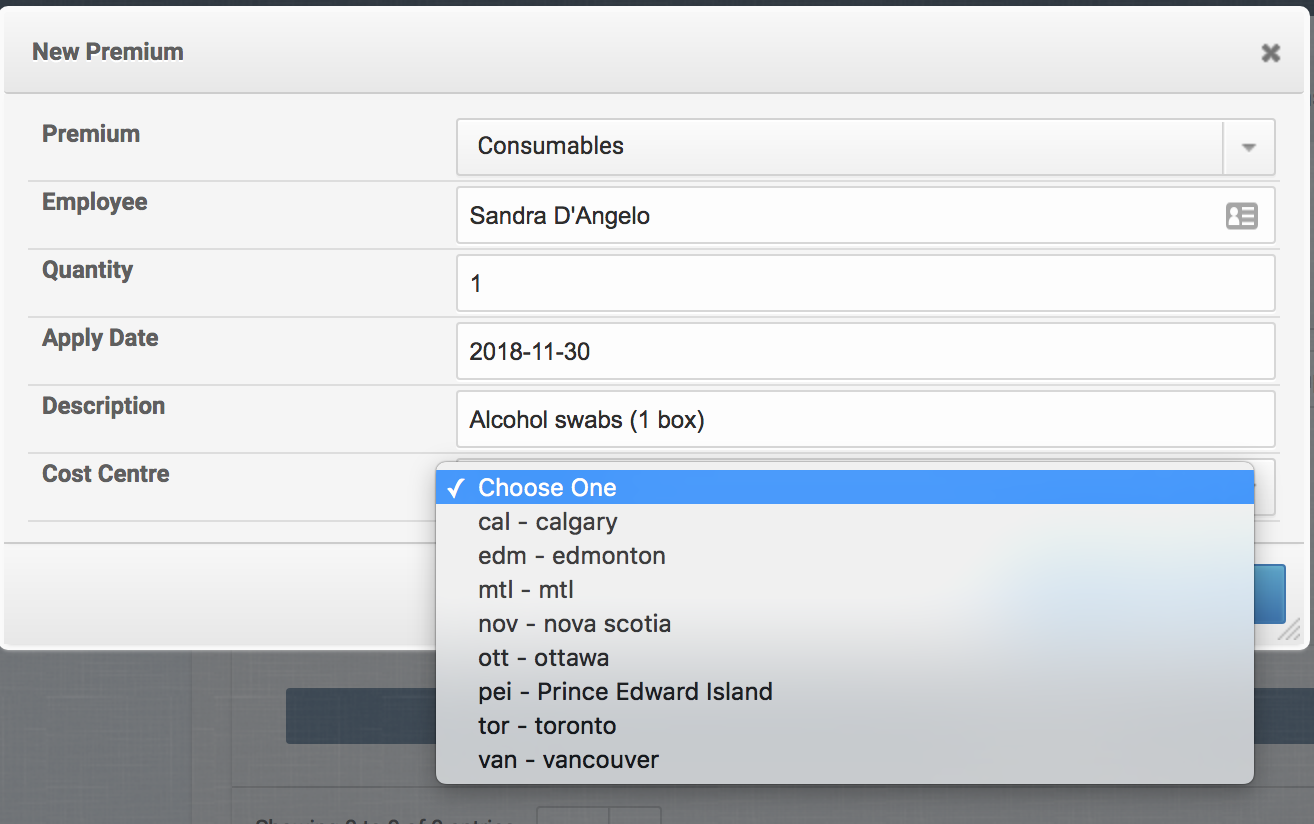The image size is (1314, 824).
Task: Click the Consumables premium combo box
Action: pyautogui.click(x=838, y=147)
